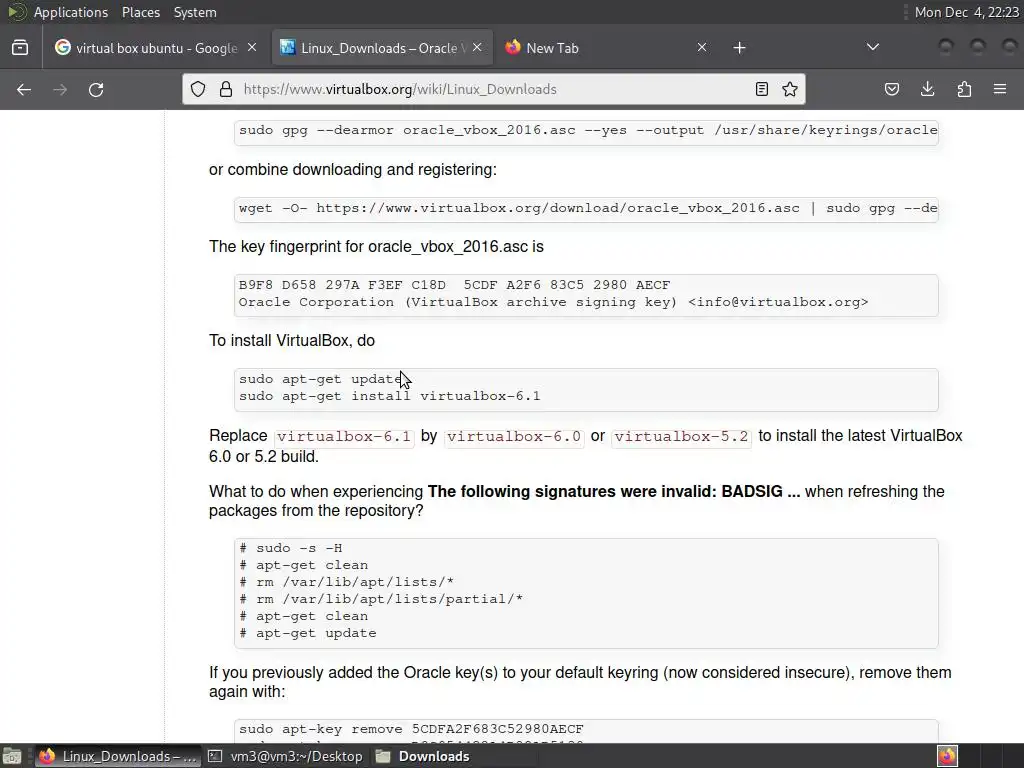Switch to Linux_Downloads Firefox taskbar button
1024x768 pixels.
[118, 756]
